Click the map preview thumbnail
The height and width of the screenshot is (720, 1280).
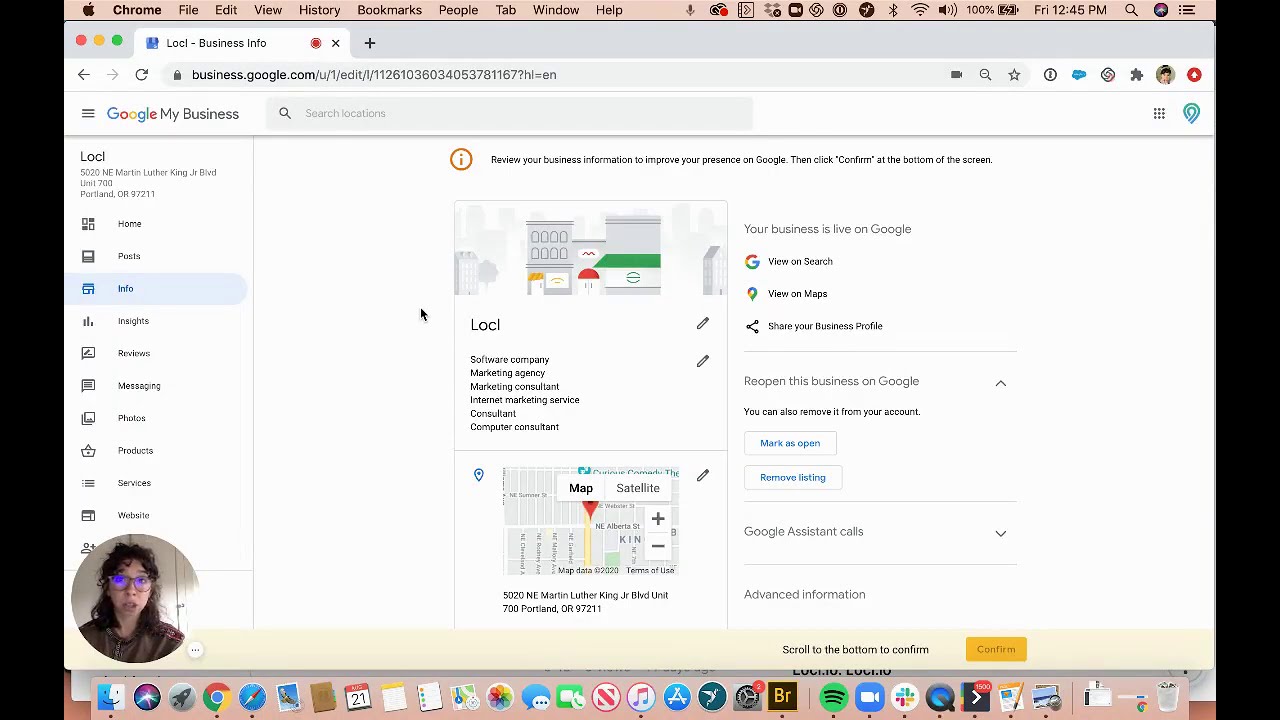tap(590, 521)
